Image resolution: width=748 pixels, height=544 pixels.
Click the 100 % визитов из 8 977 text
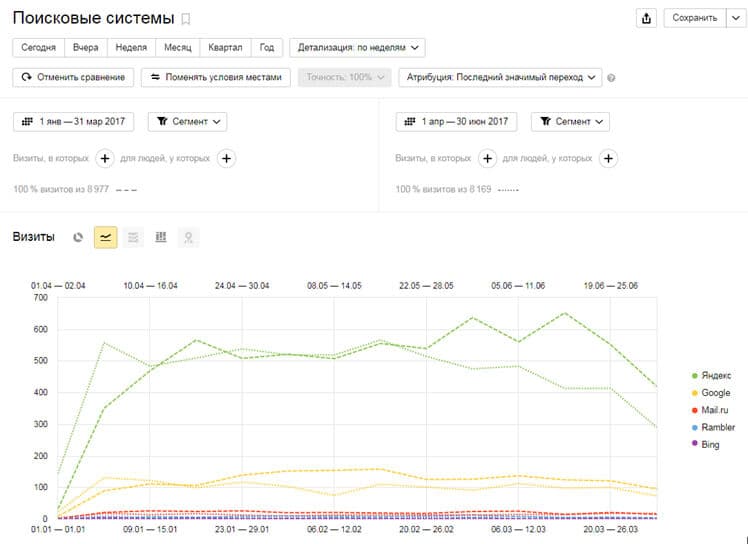61,189
